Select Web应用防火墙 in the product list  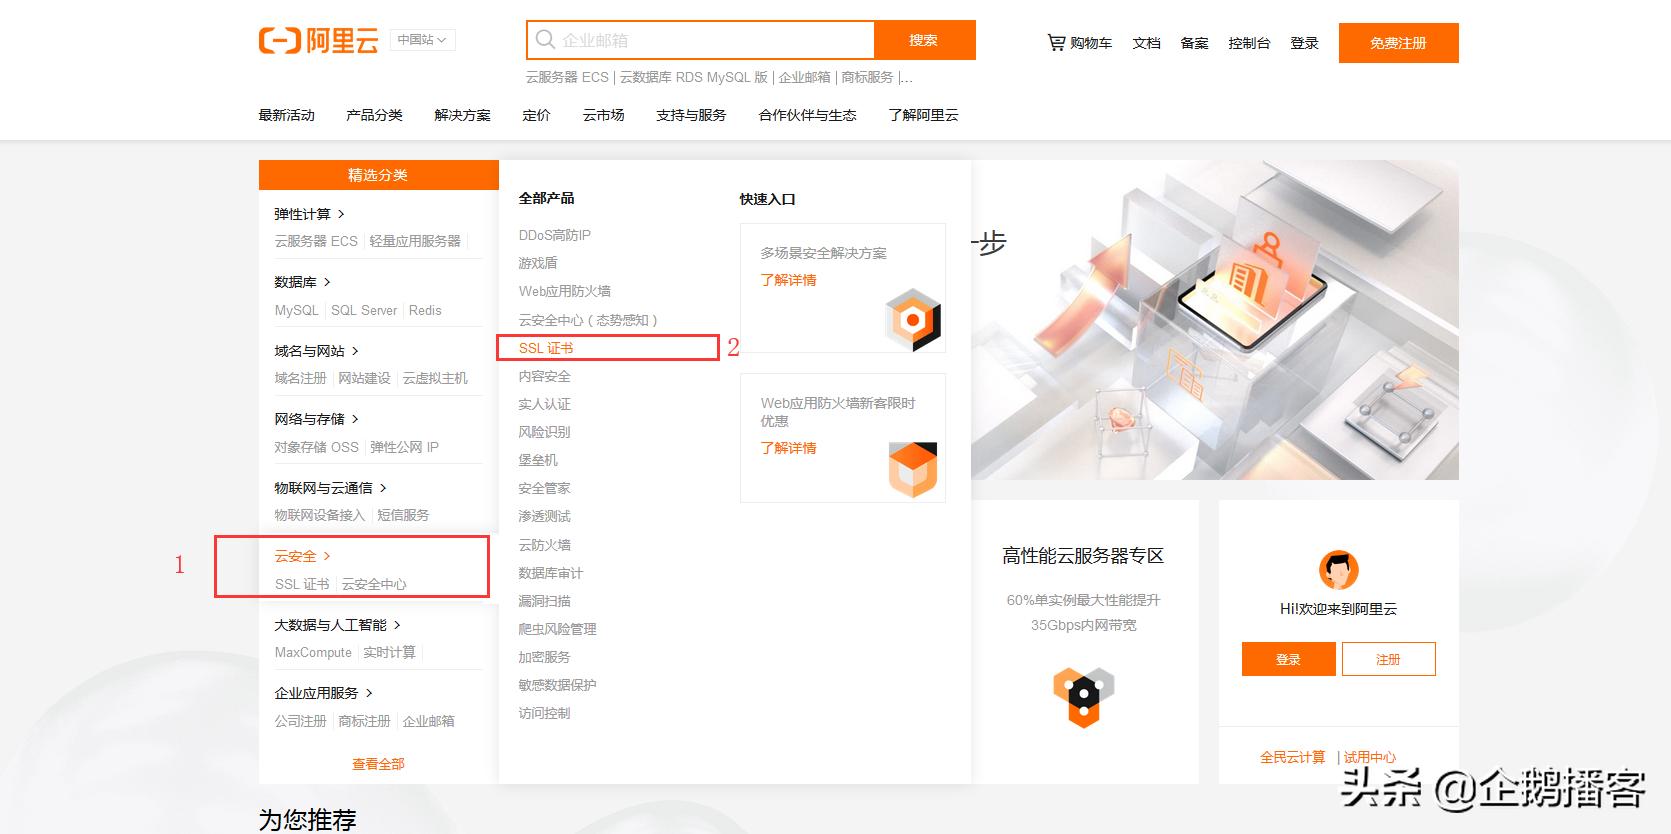[564, 291]
